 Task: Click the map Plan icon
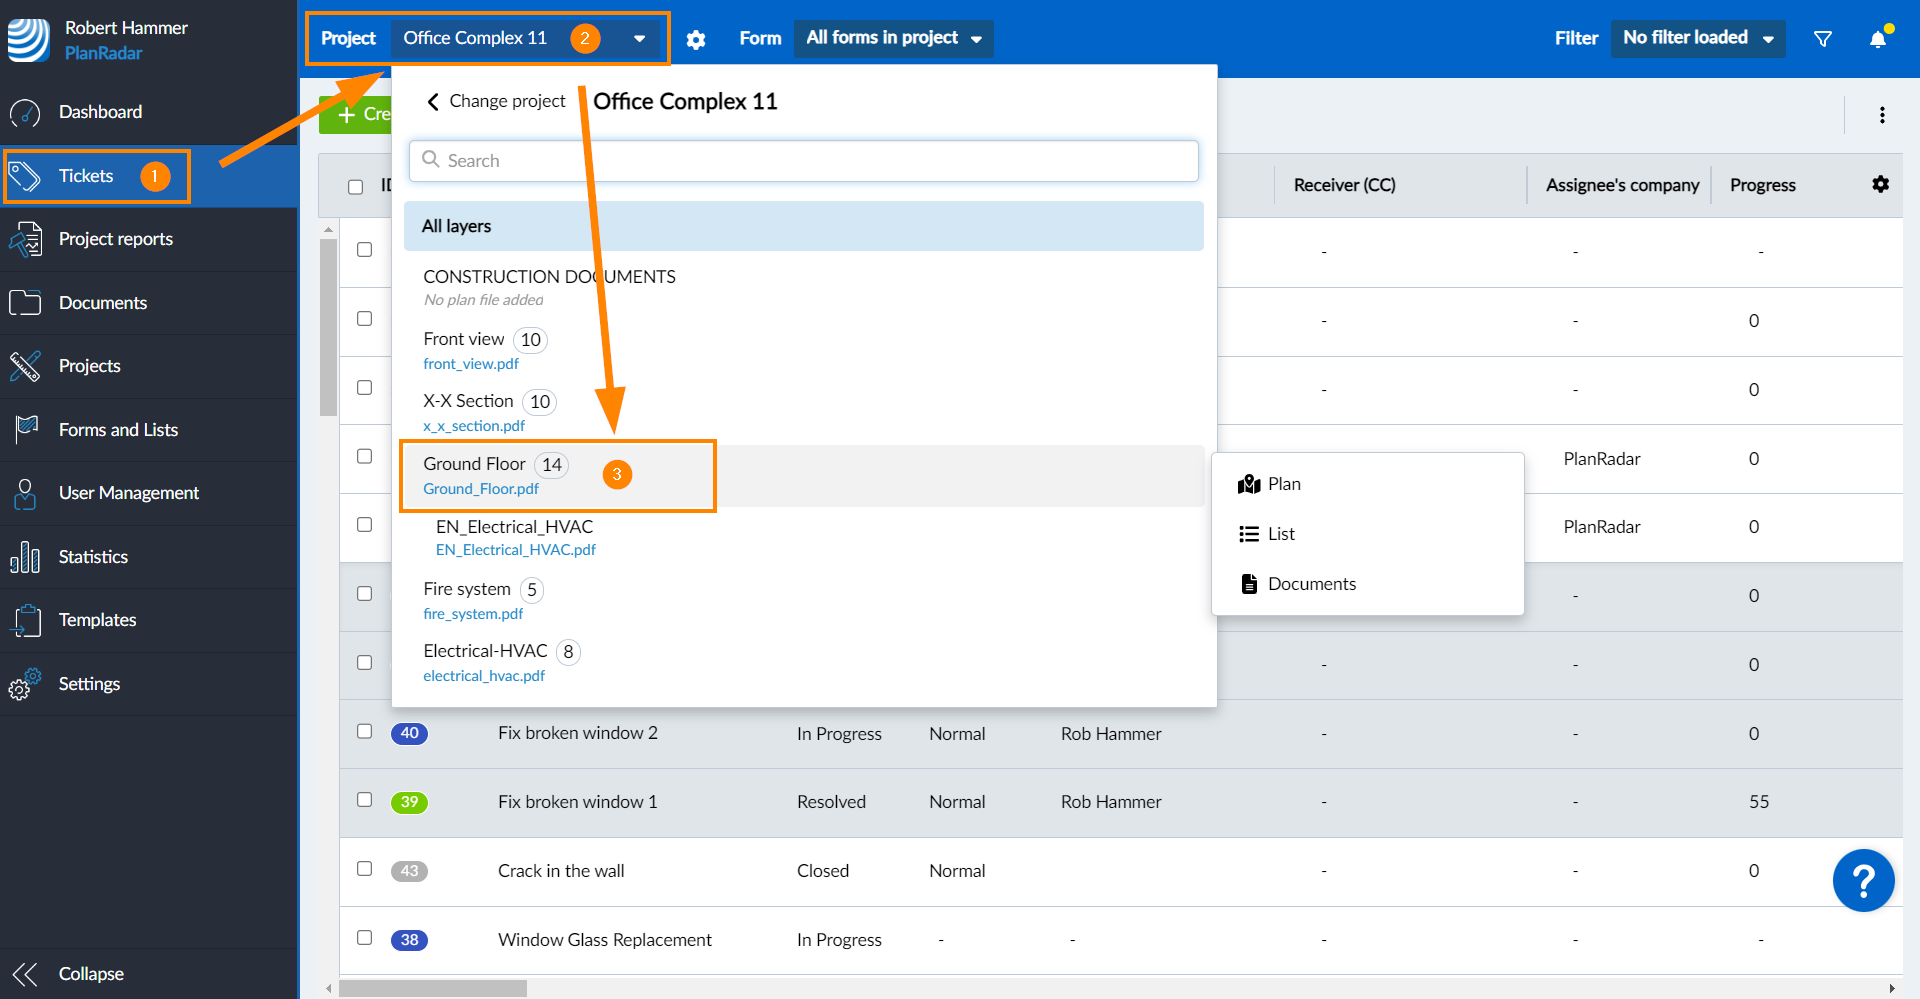1249,484
